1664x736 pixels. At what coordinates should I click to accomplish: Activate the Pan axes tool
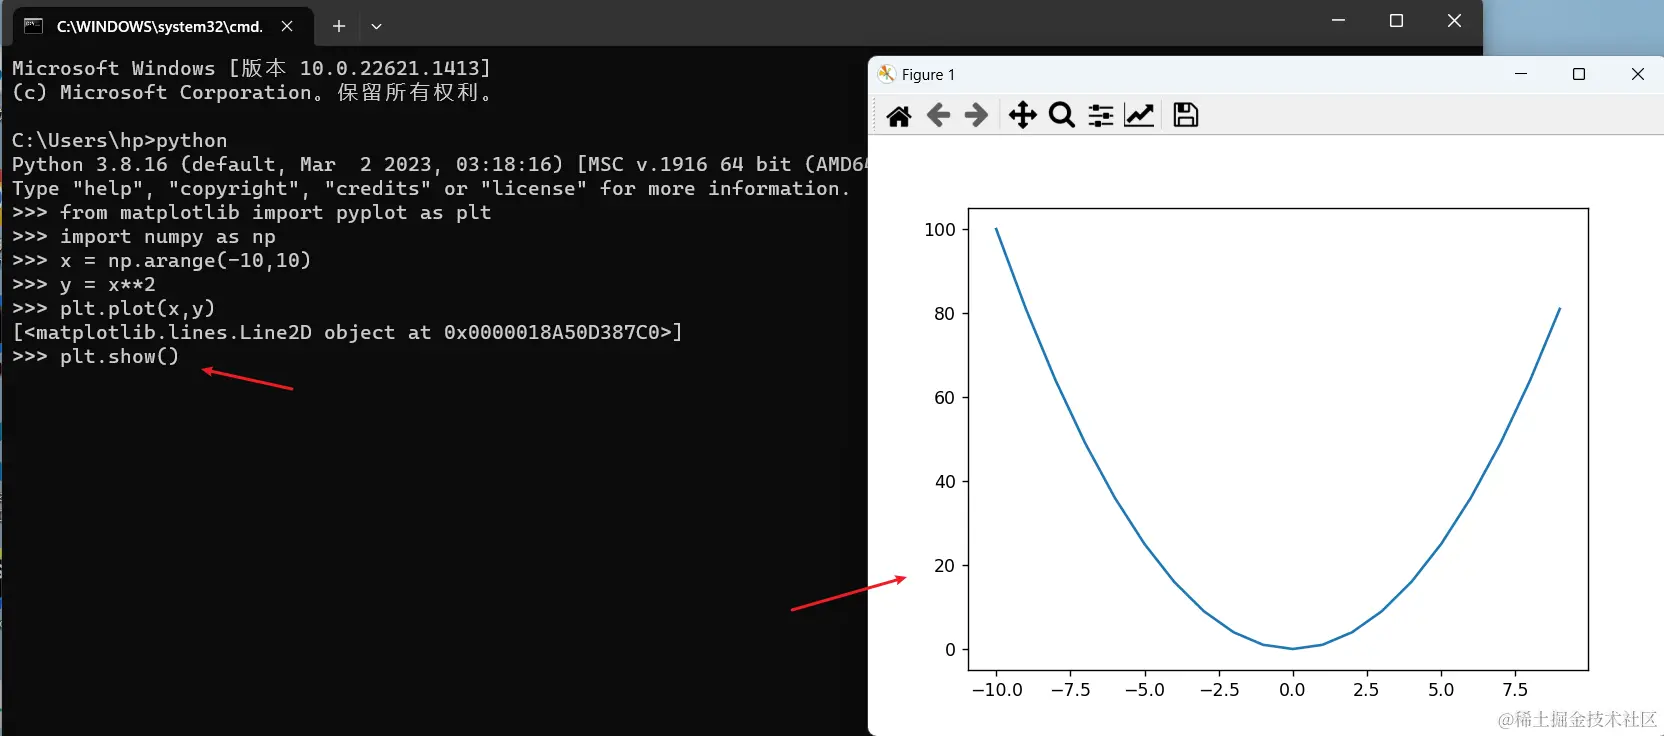1022,116
